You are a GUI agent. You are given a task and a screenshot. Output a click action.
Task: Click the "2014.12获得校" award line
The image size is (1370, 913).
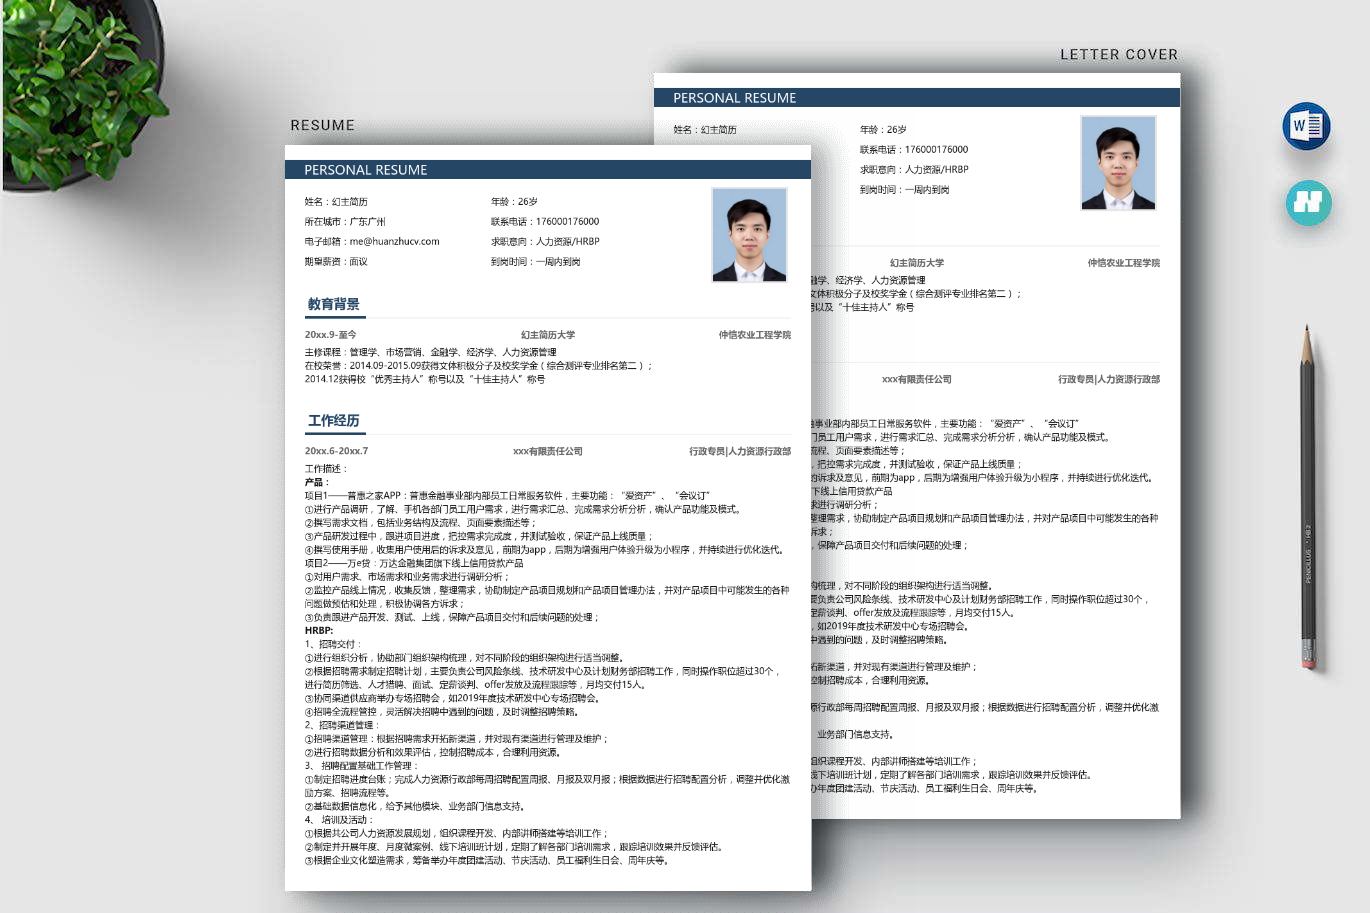coord(425,379)
